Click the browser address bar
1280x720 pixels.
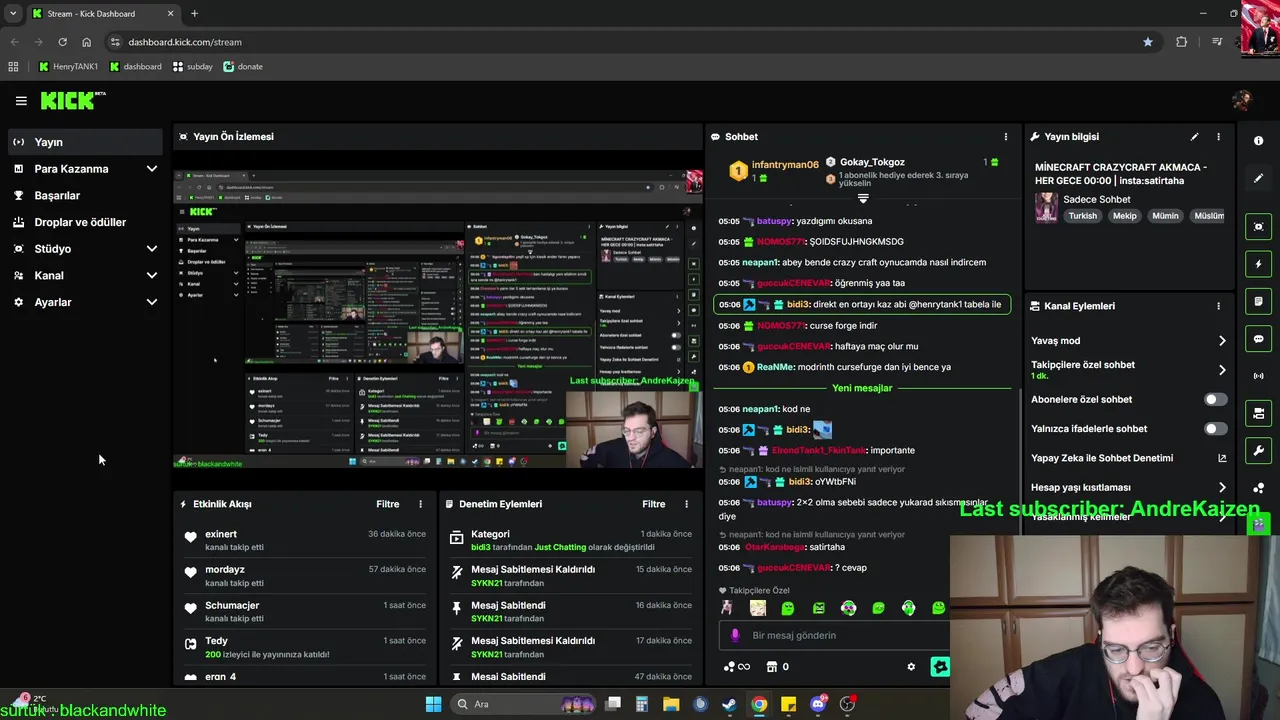click(630, 42)
